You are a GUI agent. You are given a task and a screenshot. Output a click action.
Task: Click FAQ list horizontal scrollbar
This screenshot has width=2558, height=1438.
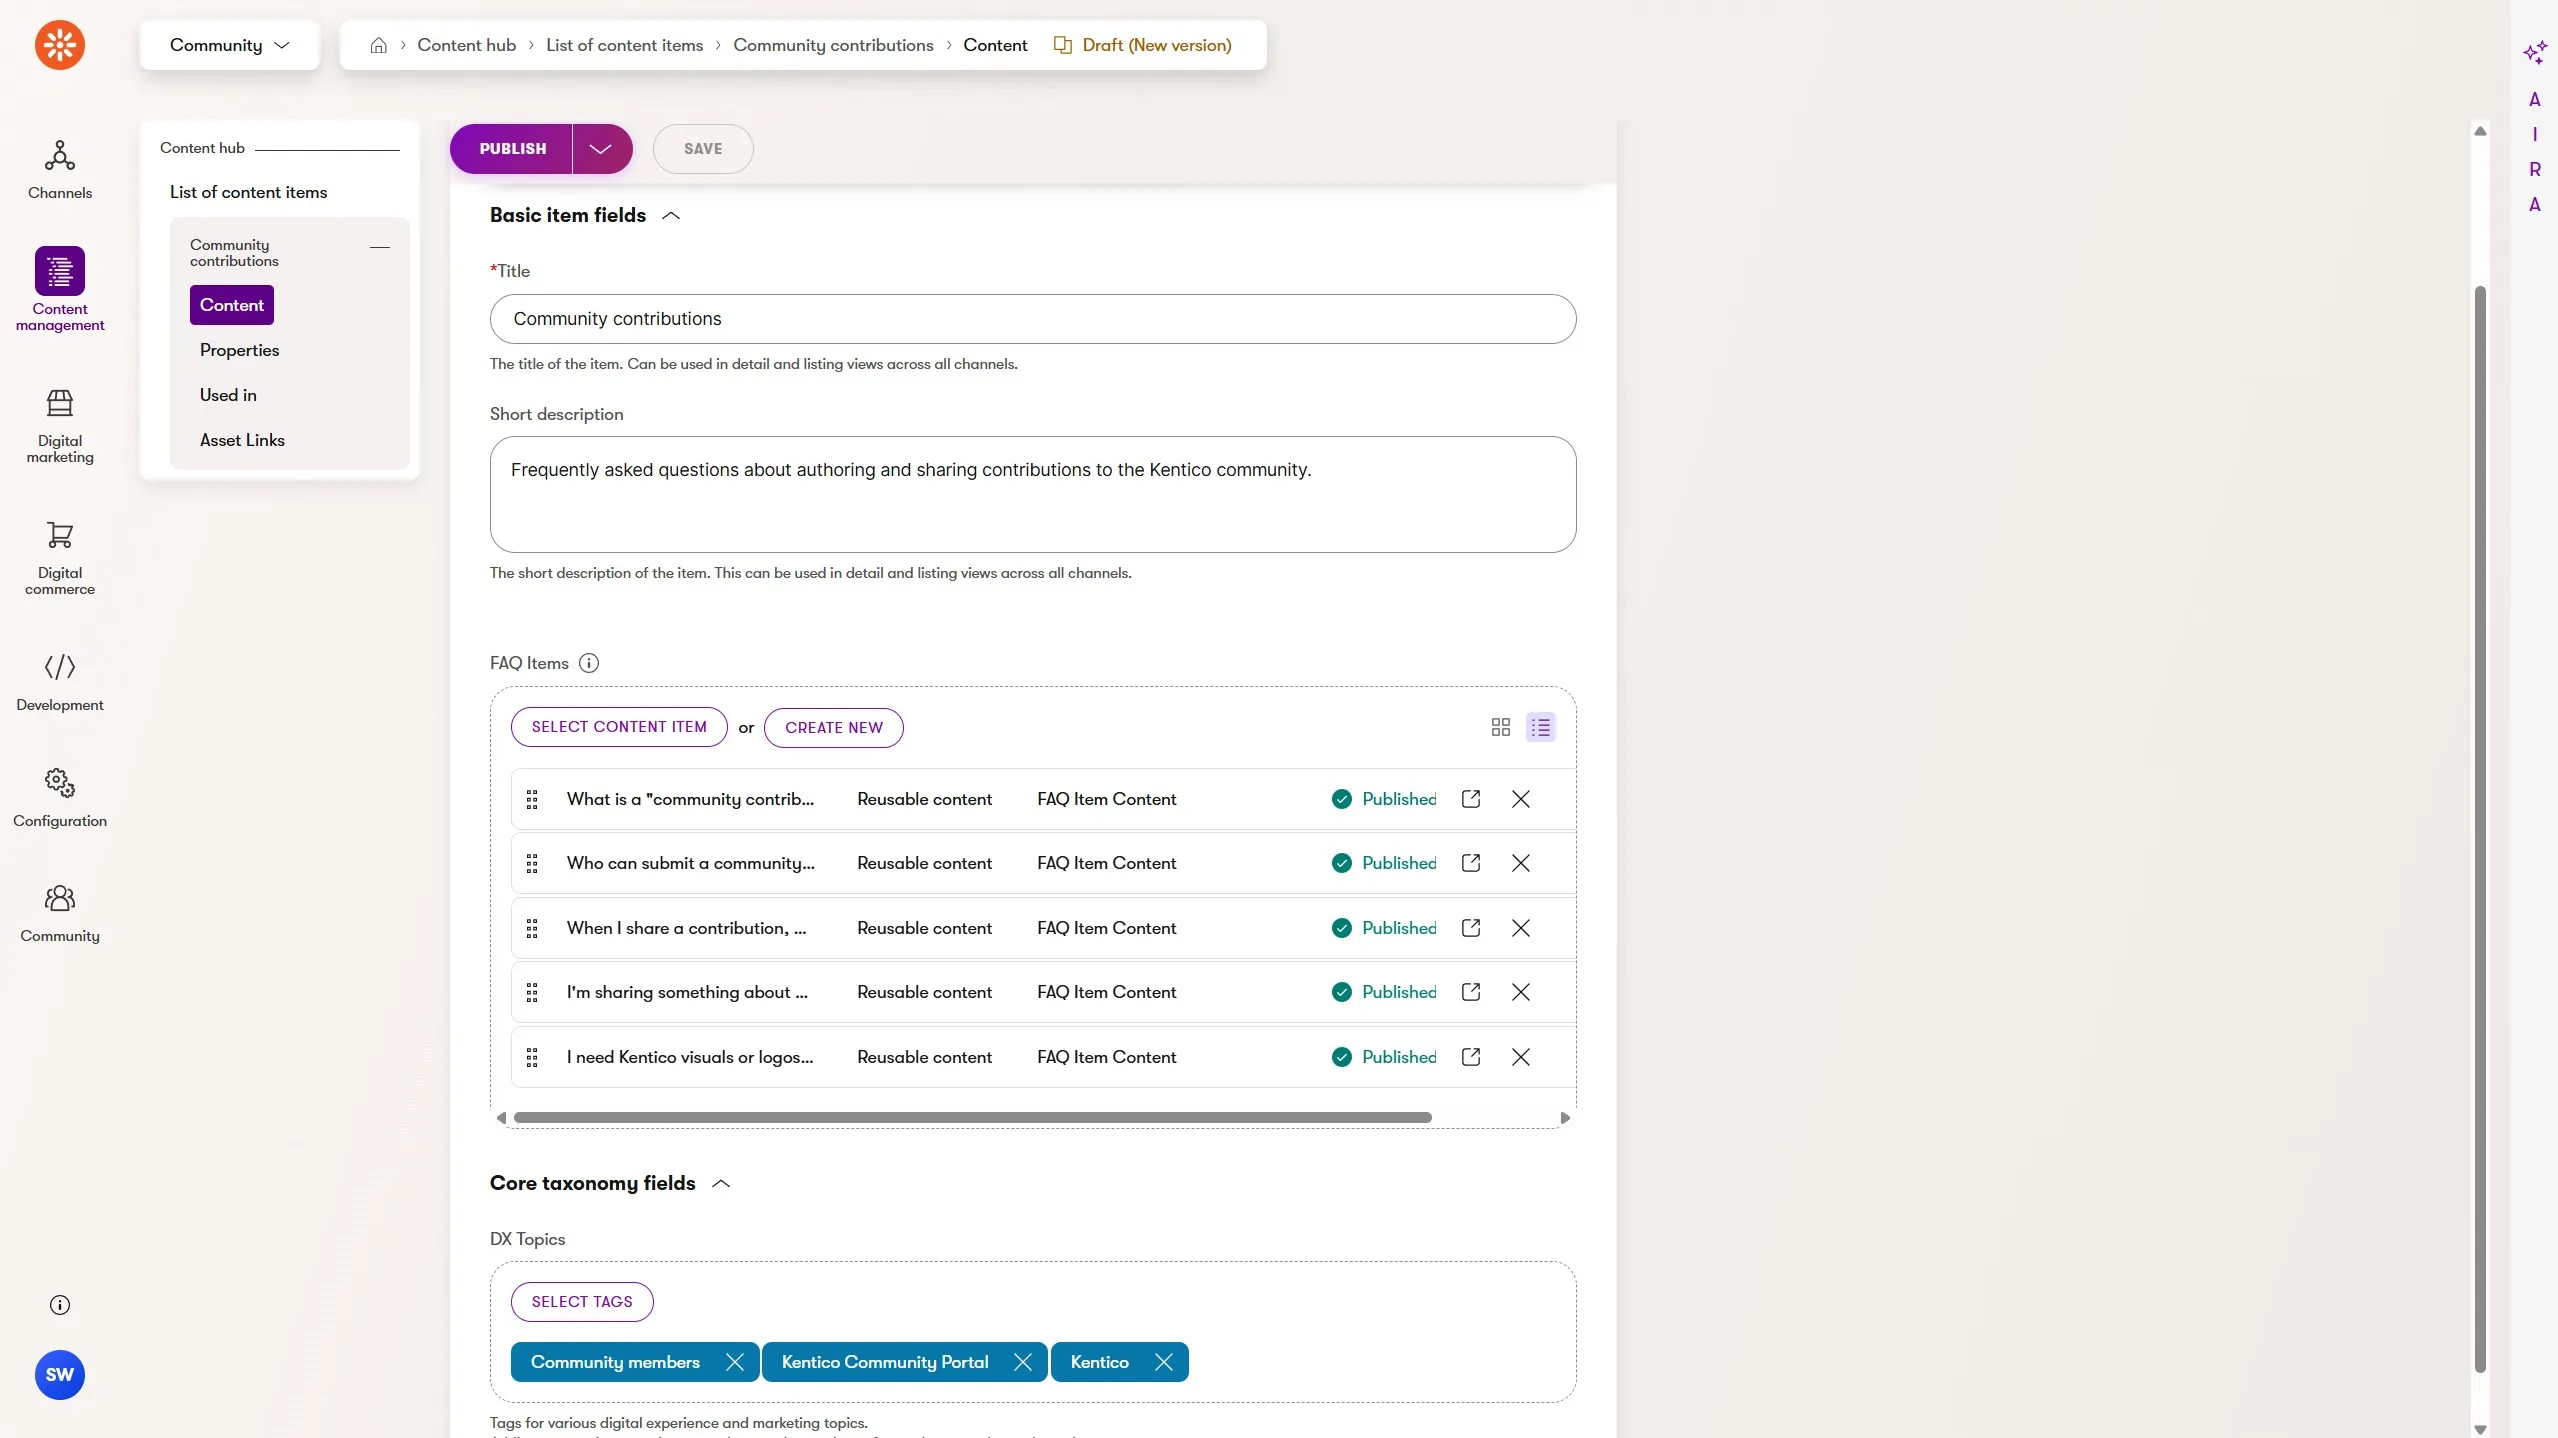[972, 1118]
